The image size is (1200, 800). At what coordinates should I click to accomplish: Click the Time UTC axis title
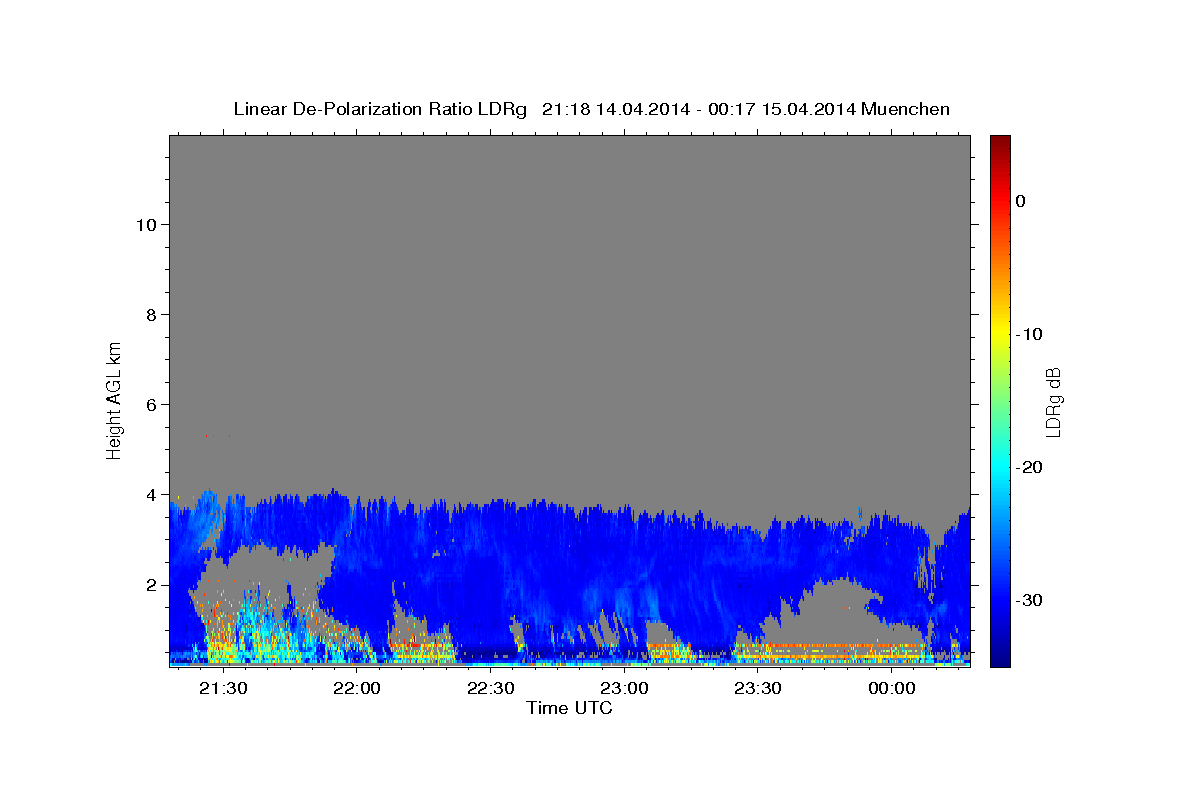click(569, 708)
